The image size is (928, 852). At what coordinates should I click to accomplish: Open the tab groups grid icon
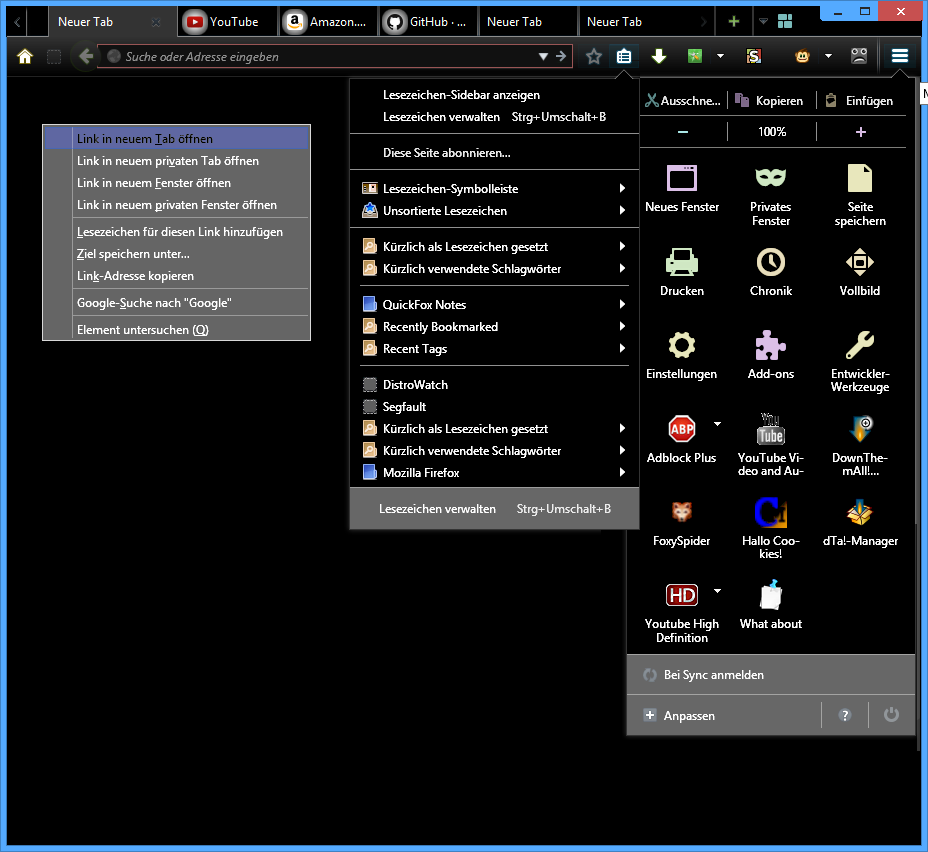(785, 22)
